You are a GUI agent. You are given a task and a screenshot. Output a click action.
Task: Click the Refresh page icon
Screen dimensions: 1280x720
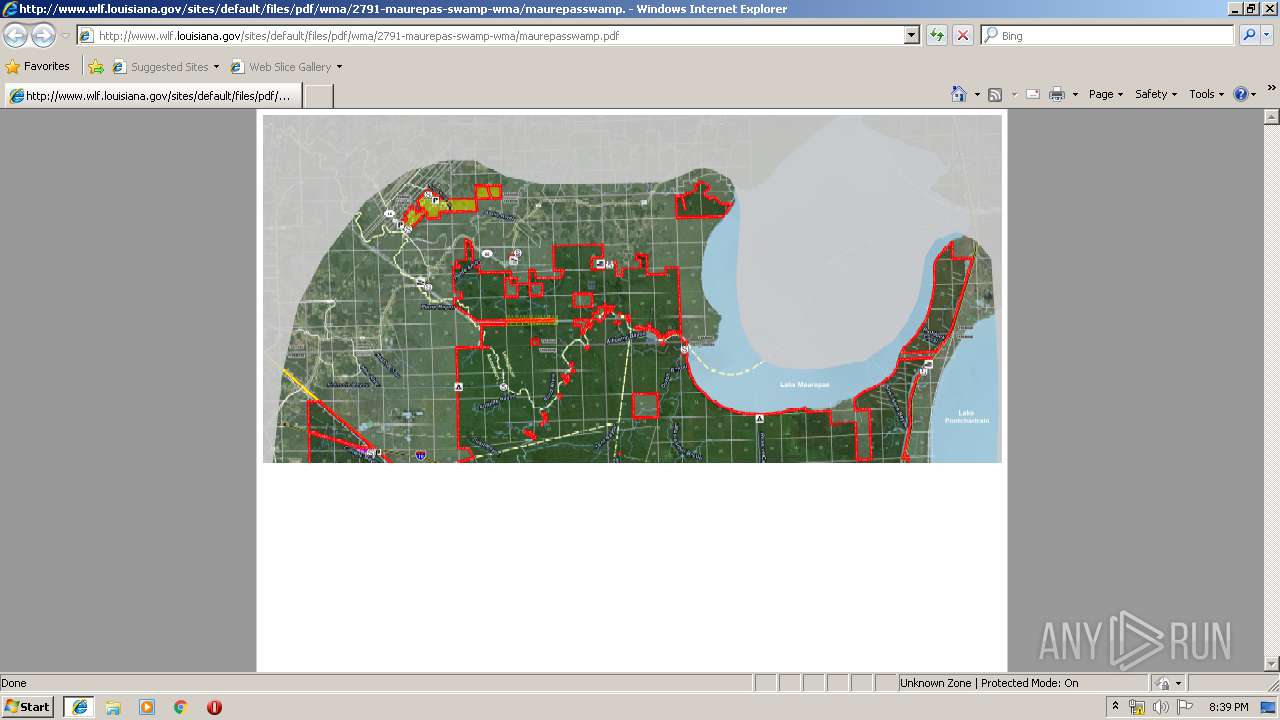[x=937, y=35]
